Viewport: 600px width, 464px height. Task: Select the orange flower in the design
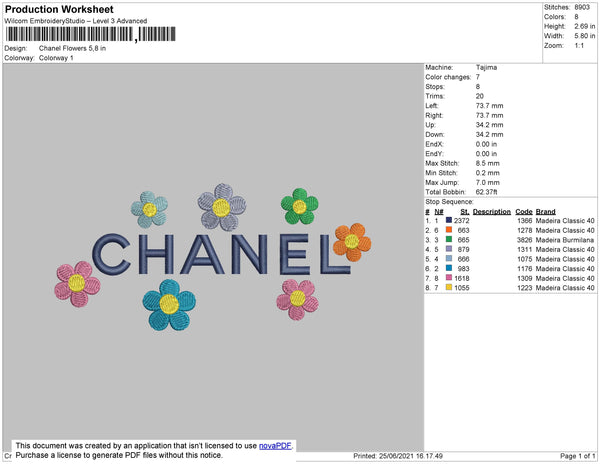coord(352,242)
